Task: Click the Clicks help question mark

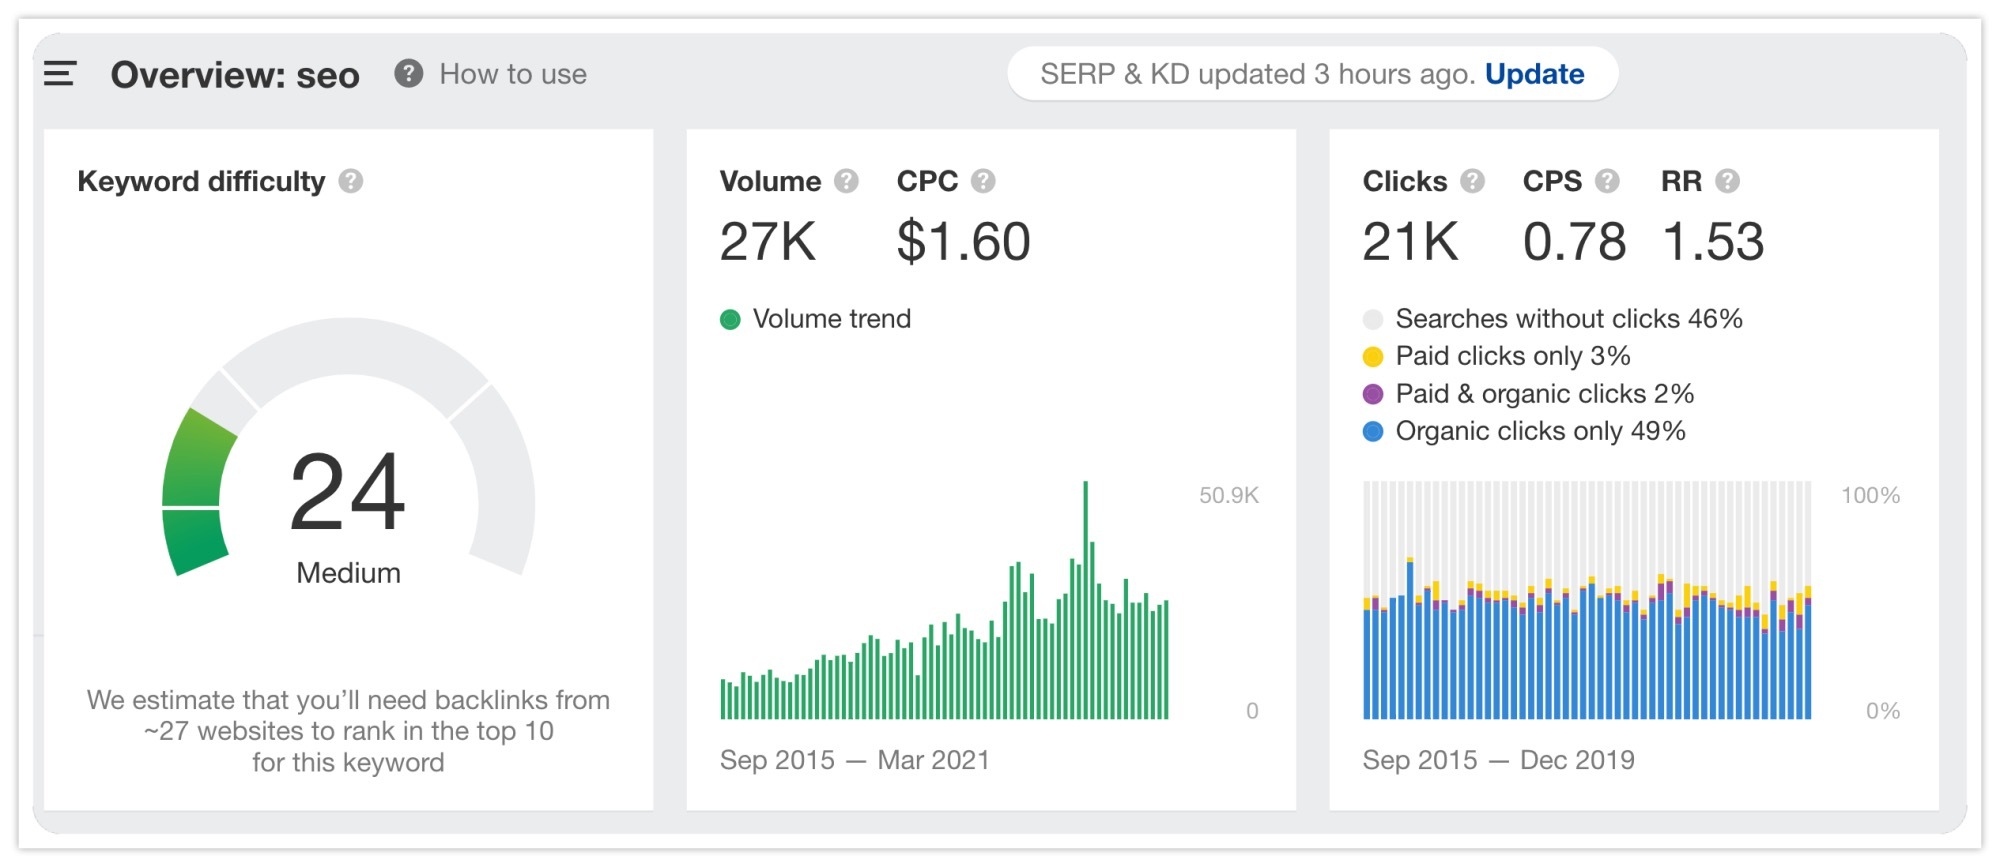Action: point(1472,181)
